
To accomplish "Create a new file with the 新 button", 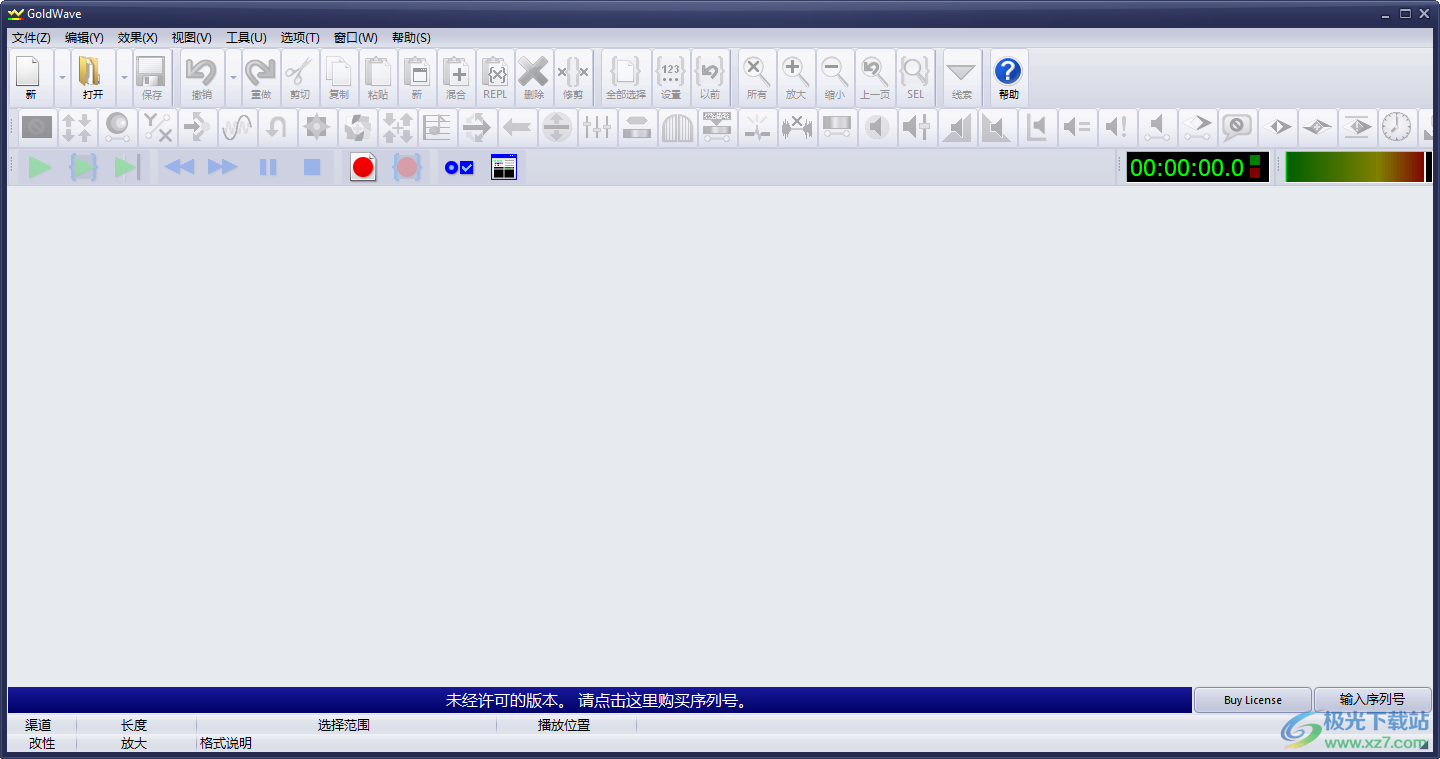I will [31, 78].
